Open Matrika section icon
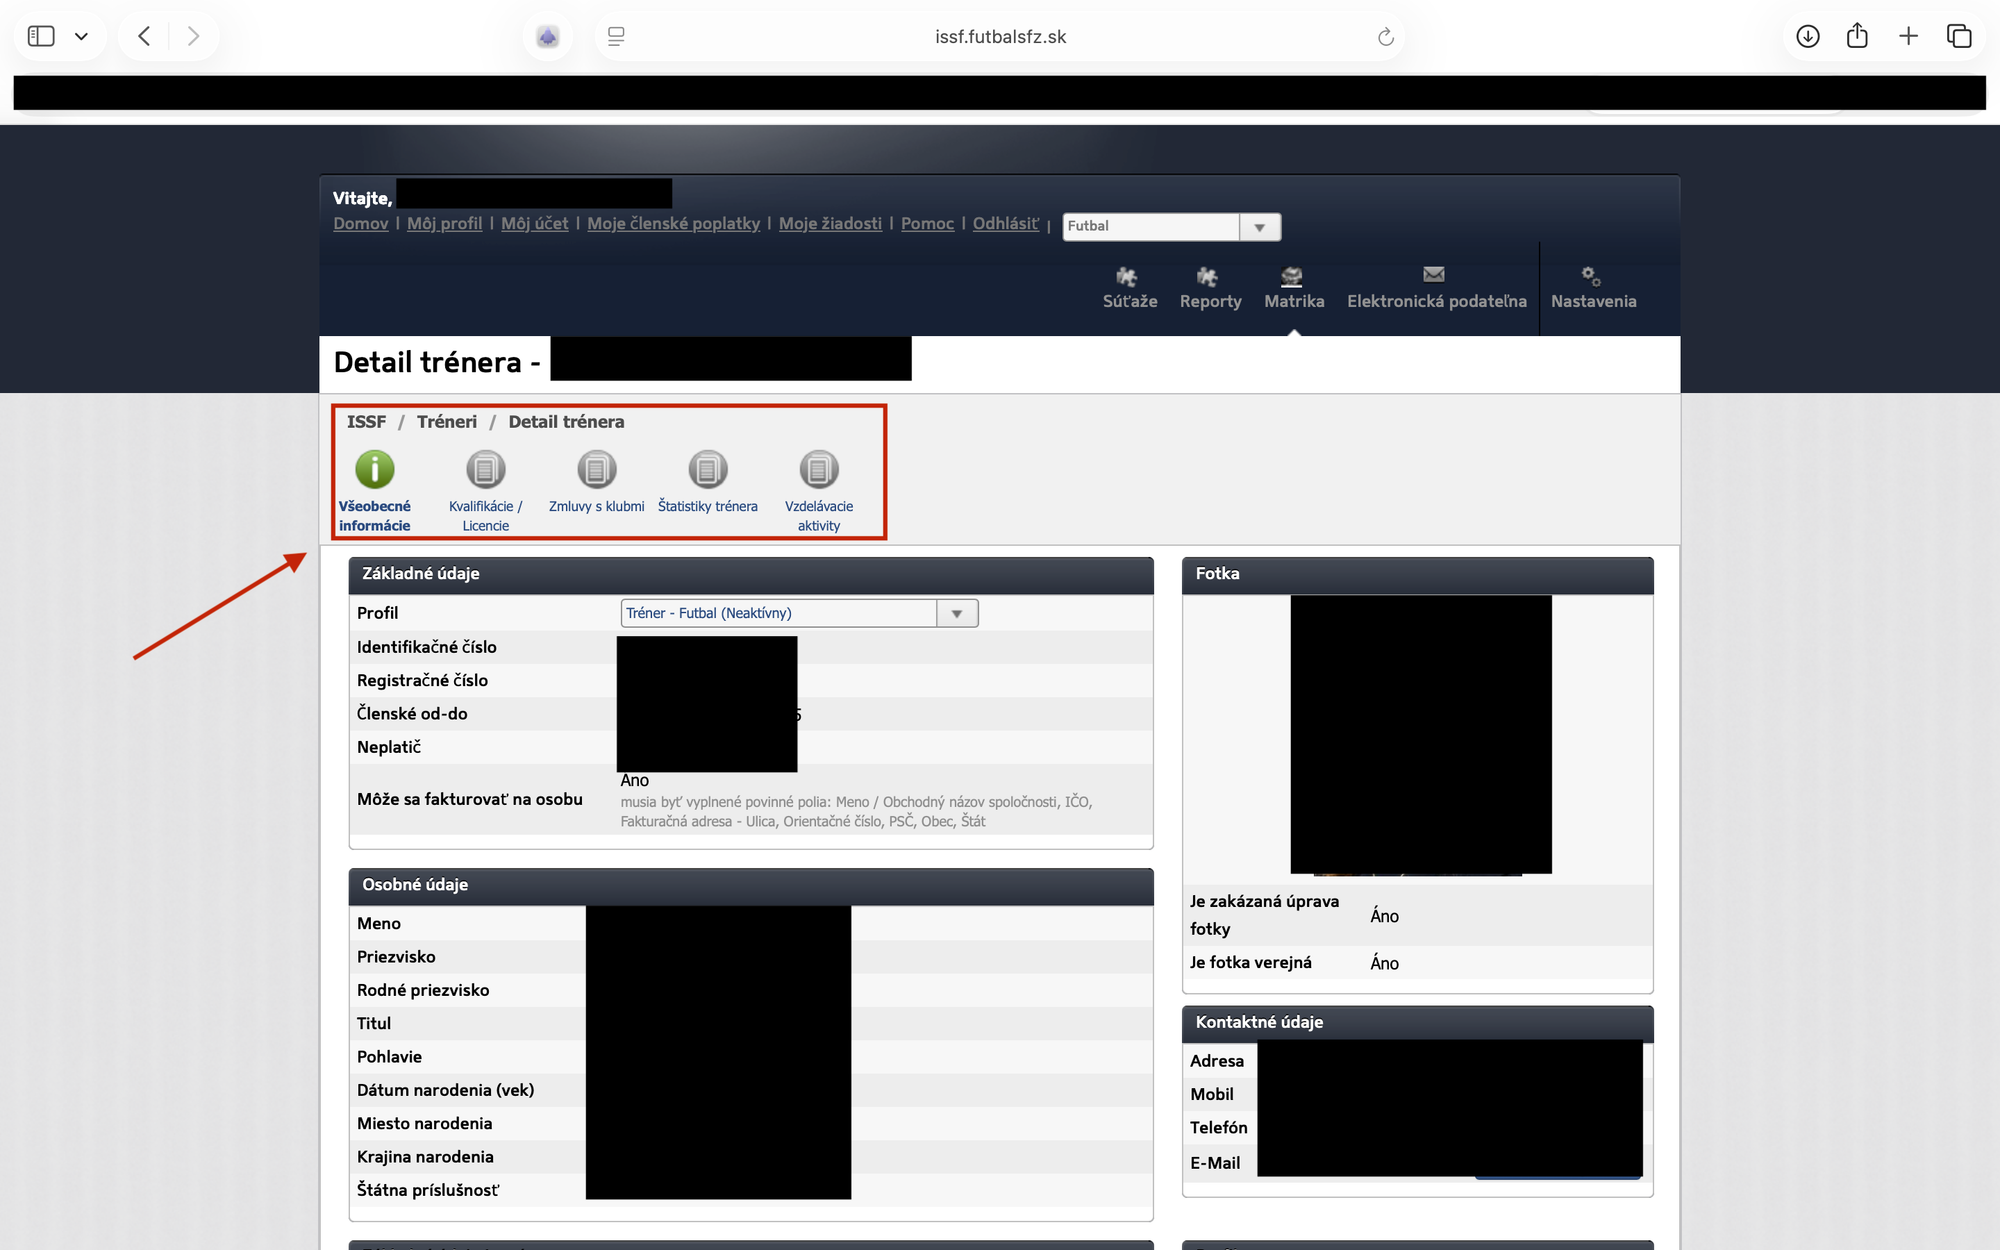This screenshot has height=1250, width=2000. [1292, 277]
